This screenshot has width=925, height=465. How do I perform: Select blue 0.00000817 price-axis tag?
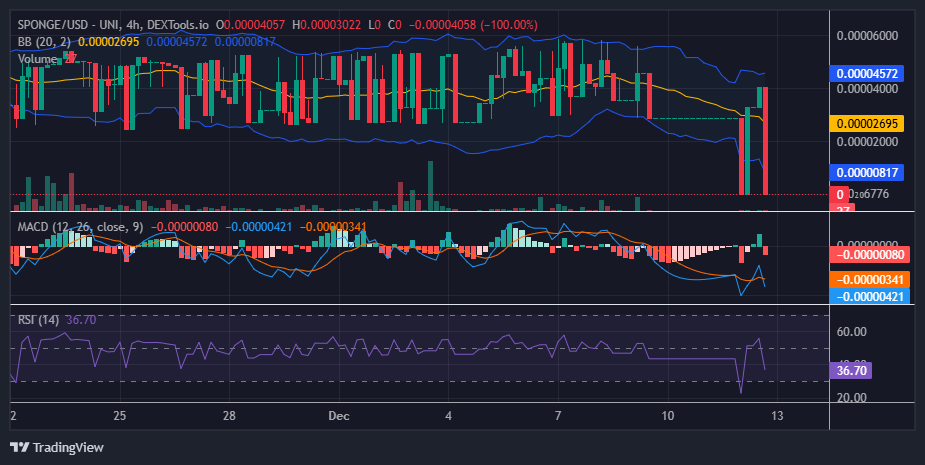(867, 172)
